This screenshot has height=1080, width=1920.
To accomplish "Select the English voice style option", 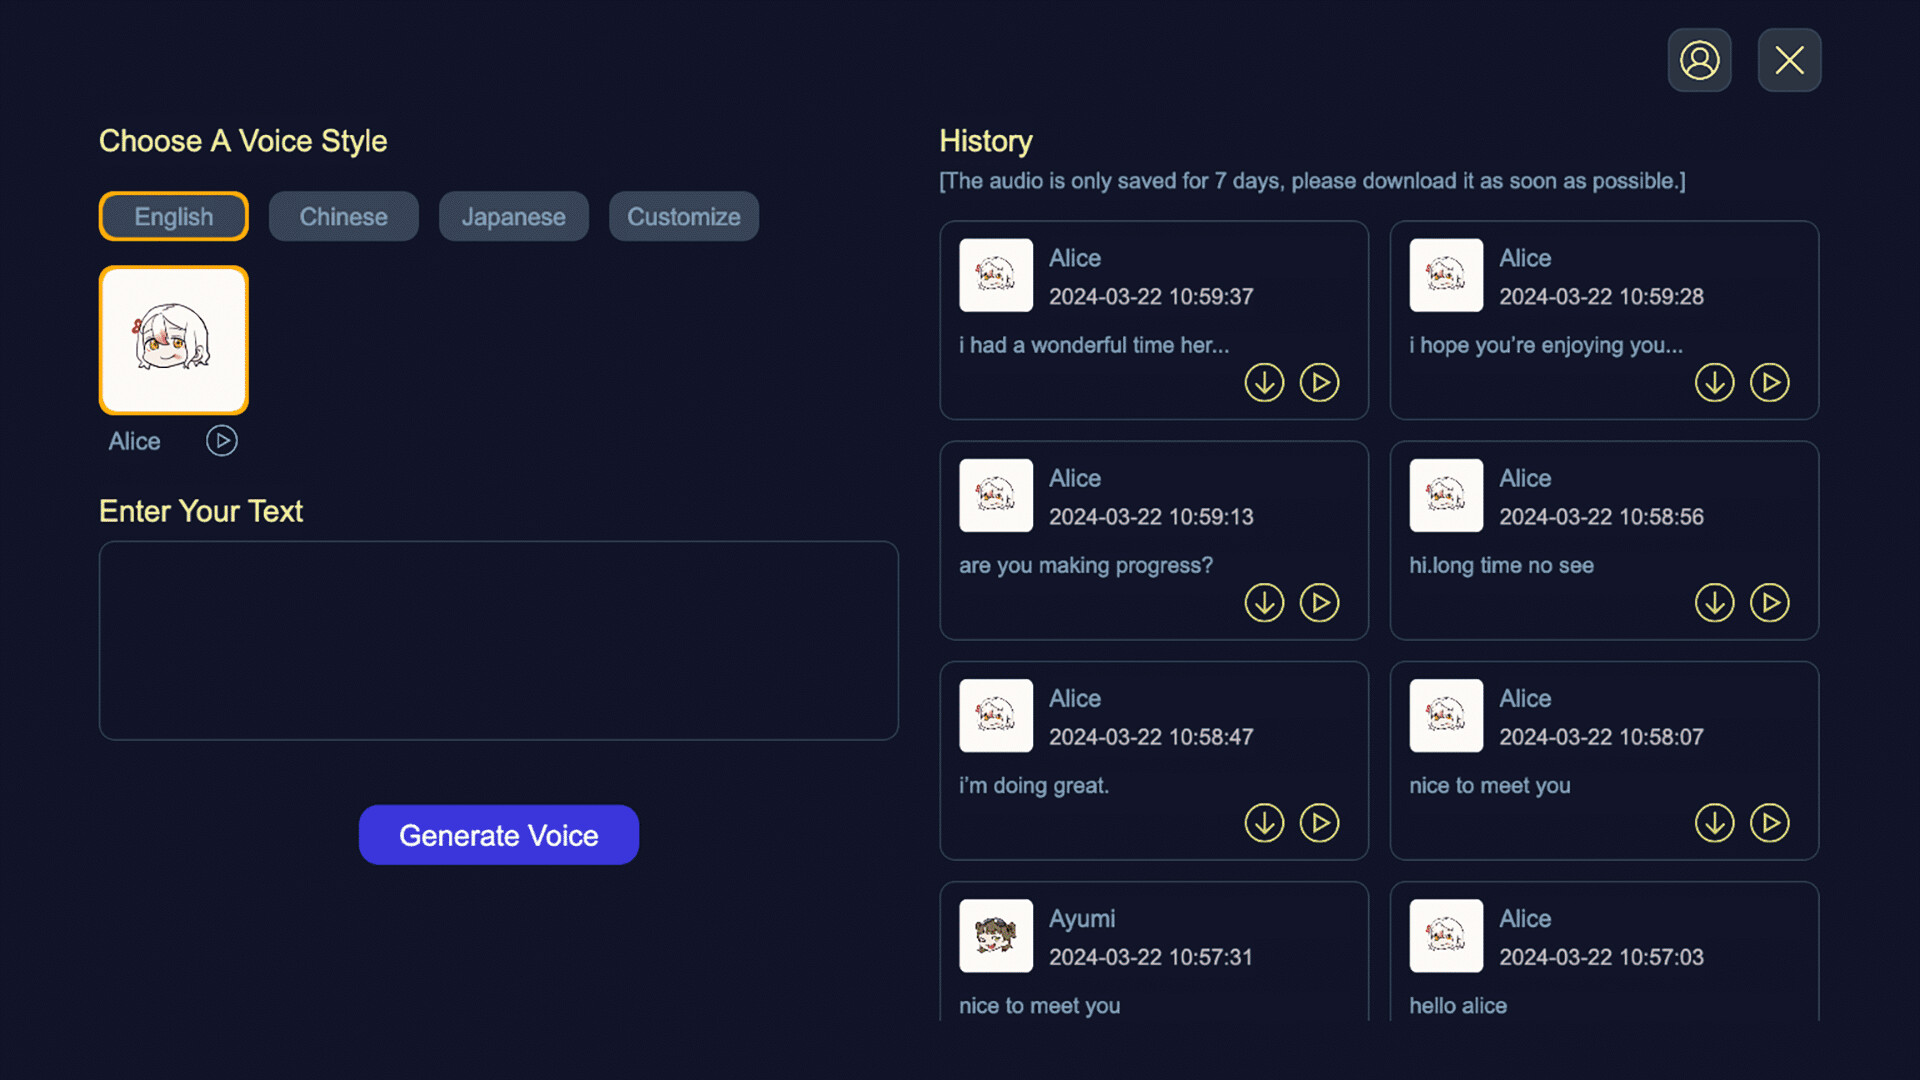I will 173,216.
